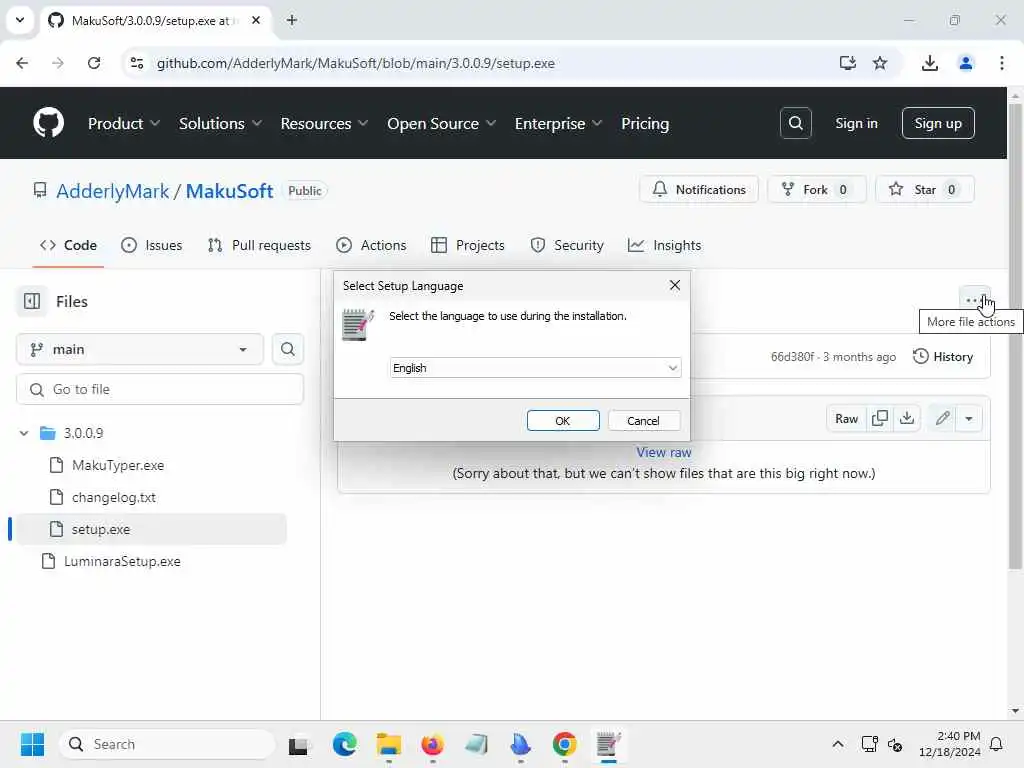Screen dimensions: 1024x768
Task: Bookmark this page with the star icon
Action: tap(880, 63)
